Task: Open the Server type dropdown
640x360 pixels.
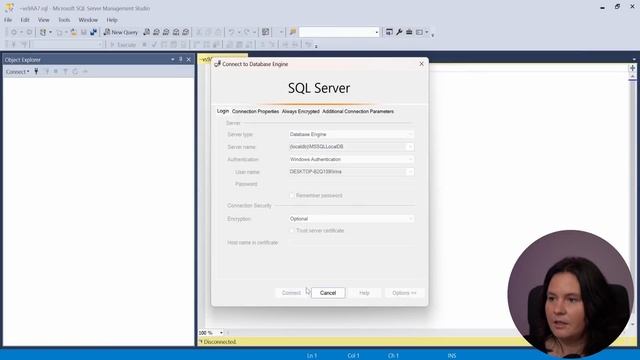Action: (x=351, y=134)
